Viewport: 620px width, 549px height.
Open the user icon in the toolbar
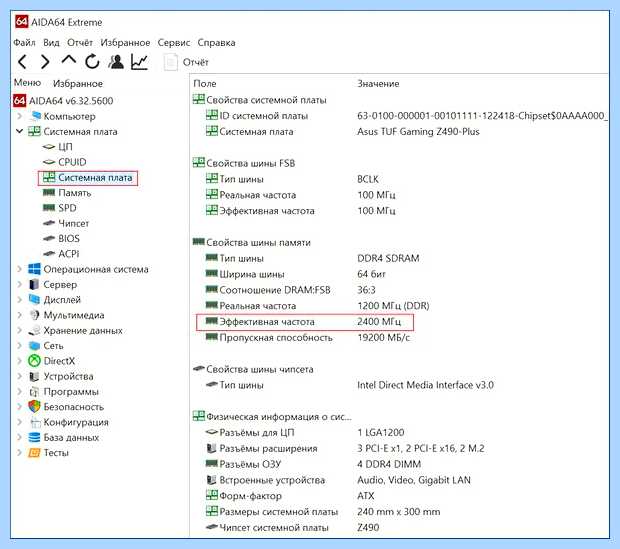click(x=116, y=62)
